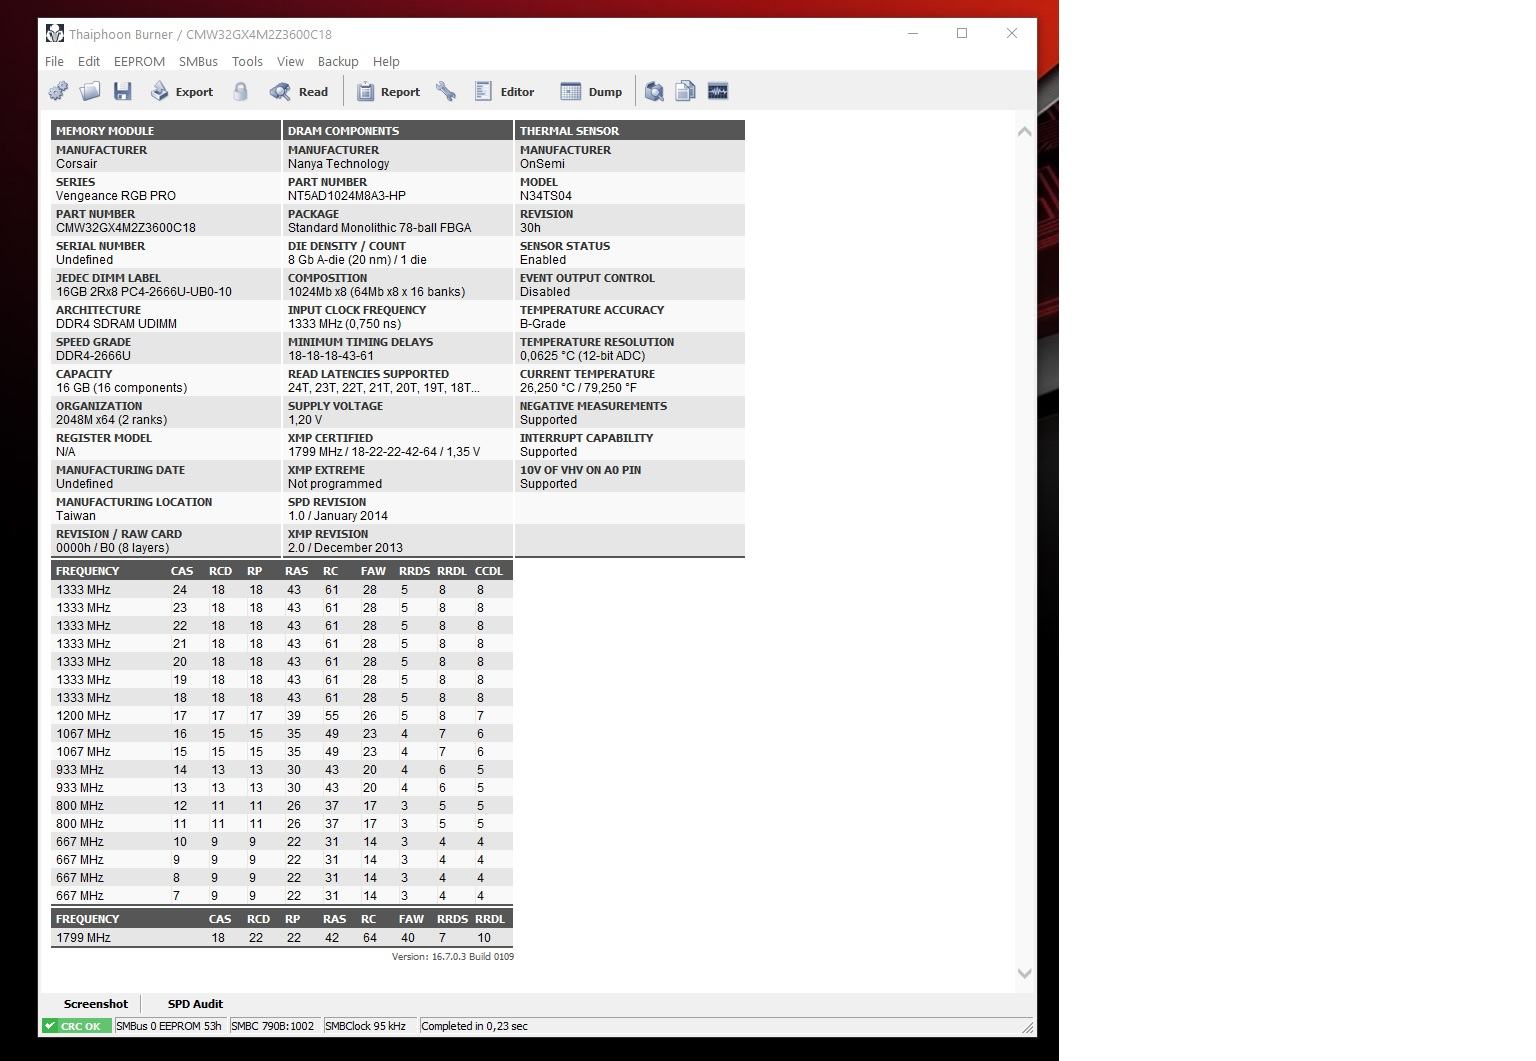Click the MEMORY MODULE column header
The image size is (1536, 1061).
[166, 131]
